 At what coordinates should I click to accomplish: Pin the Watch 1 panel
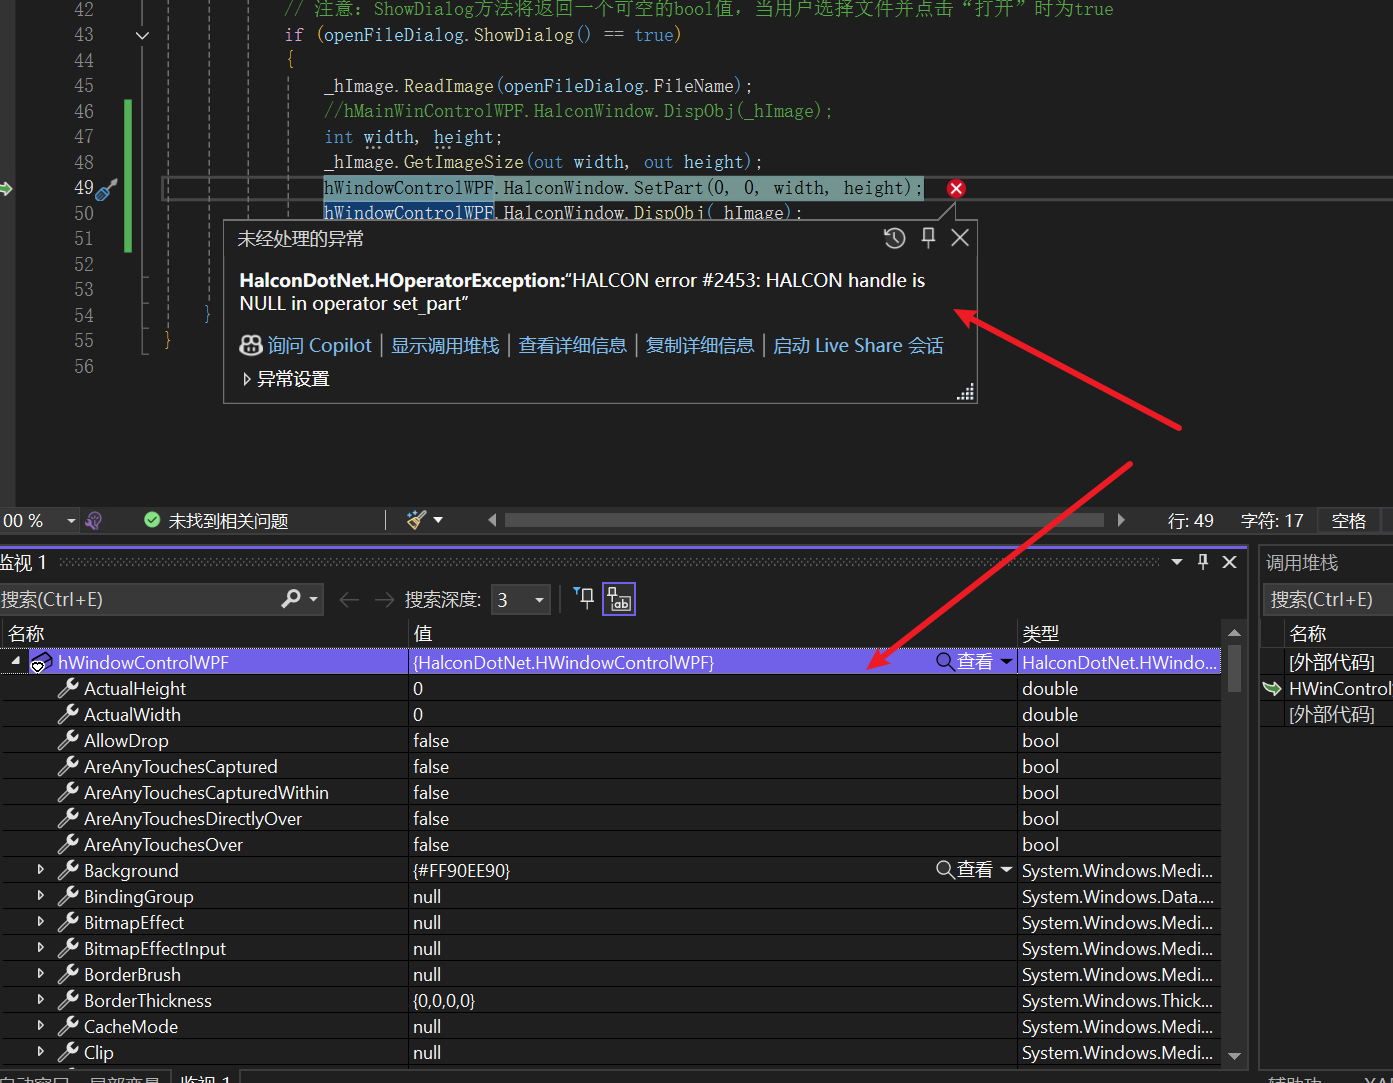(1203, 562)
